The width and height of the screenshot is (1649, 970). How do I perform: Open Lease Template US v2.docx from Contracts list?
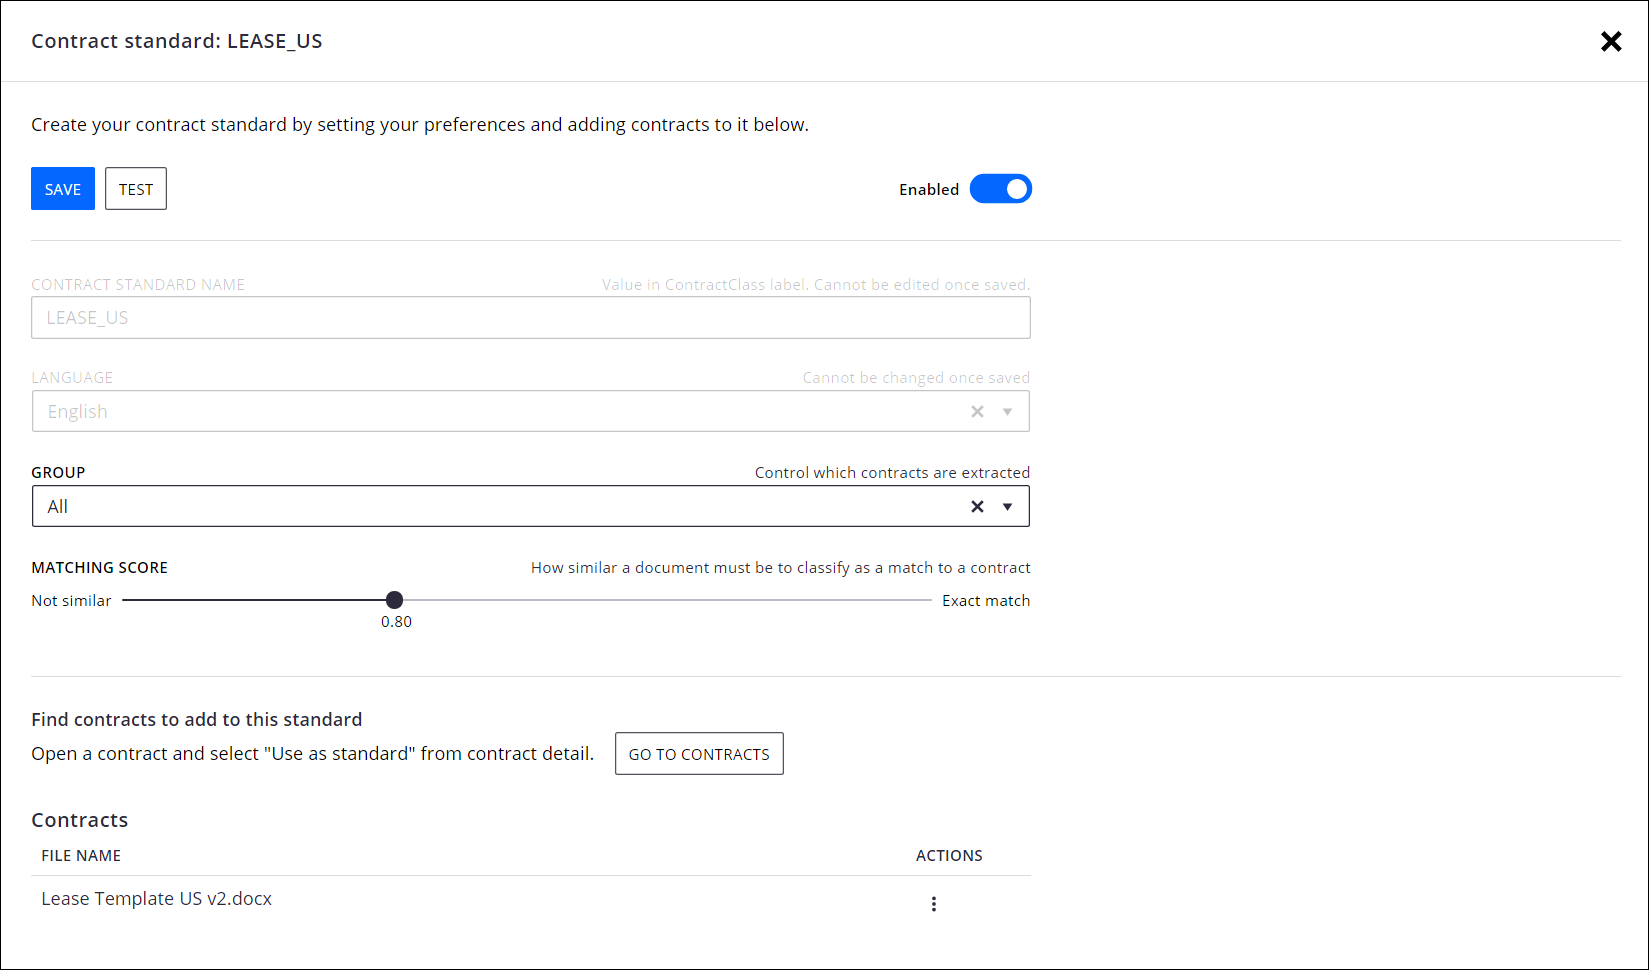pyautogui.click(x=156, y=898)
